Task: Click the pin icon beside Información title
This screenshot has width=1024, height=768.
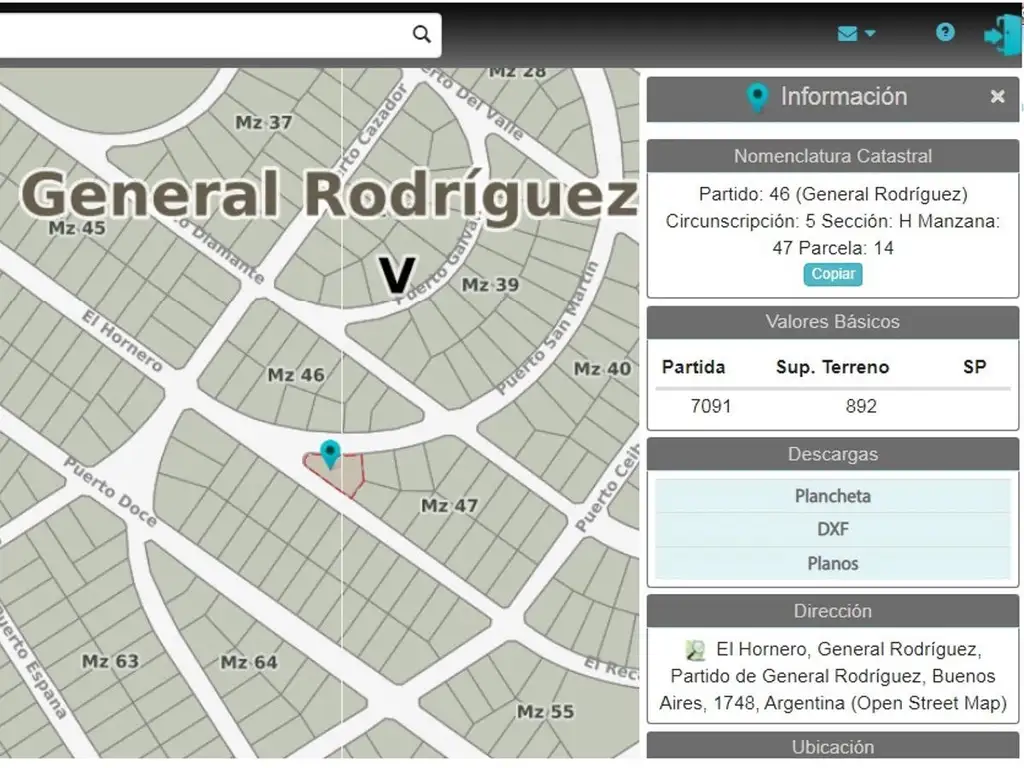Action: pyautogui.click(x=758, y=98)
